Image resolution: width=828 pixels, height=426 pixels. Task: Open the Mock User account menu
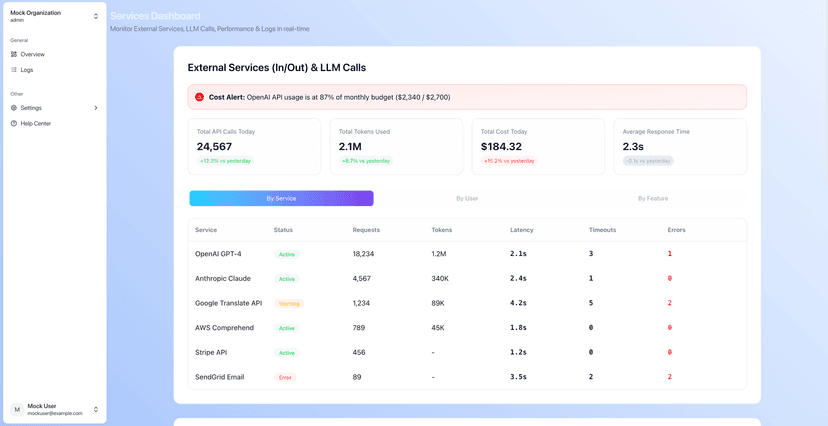coord(96,409)
